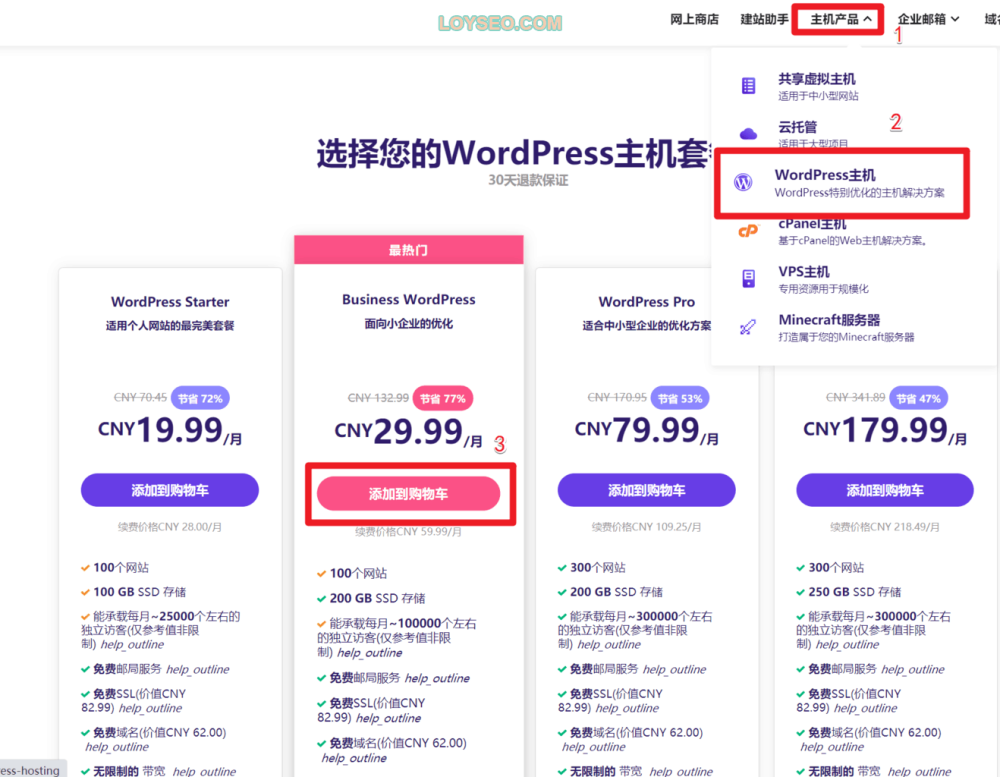
Task: Click the cPanel logo icon
Action: (748, 230)
